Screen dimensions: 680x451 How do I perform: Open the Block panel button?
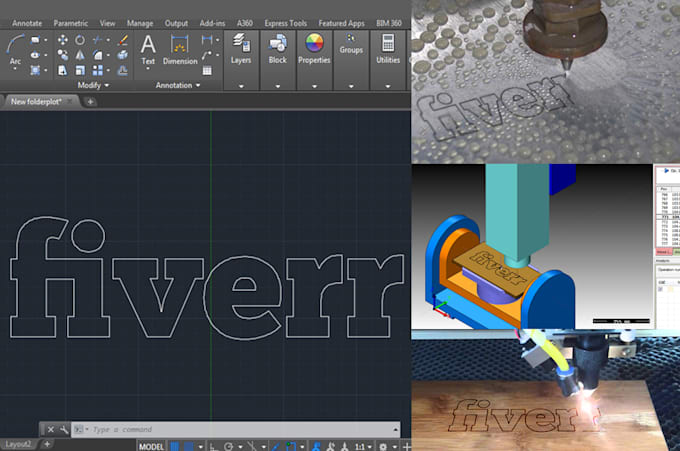[278, 49]
